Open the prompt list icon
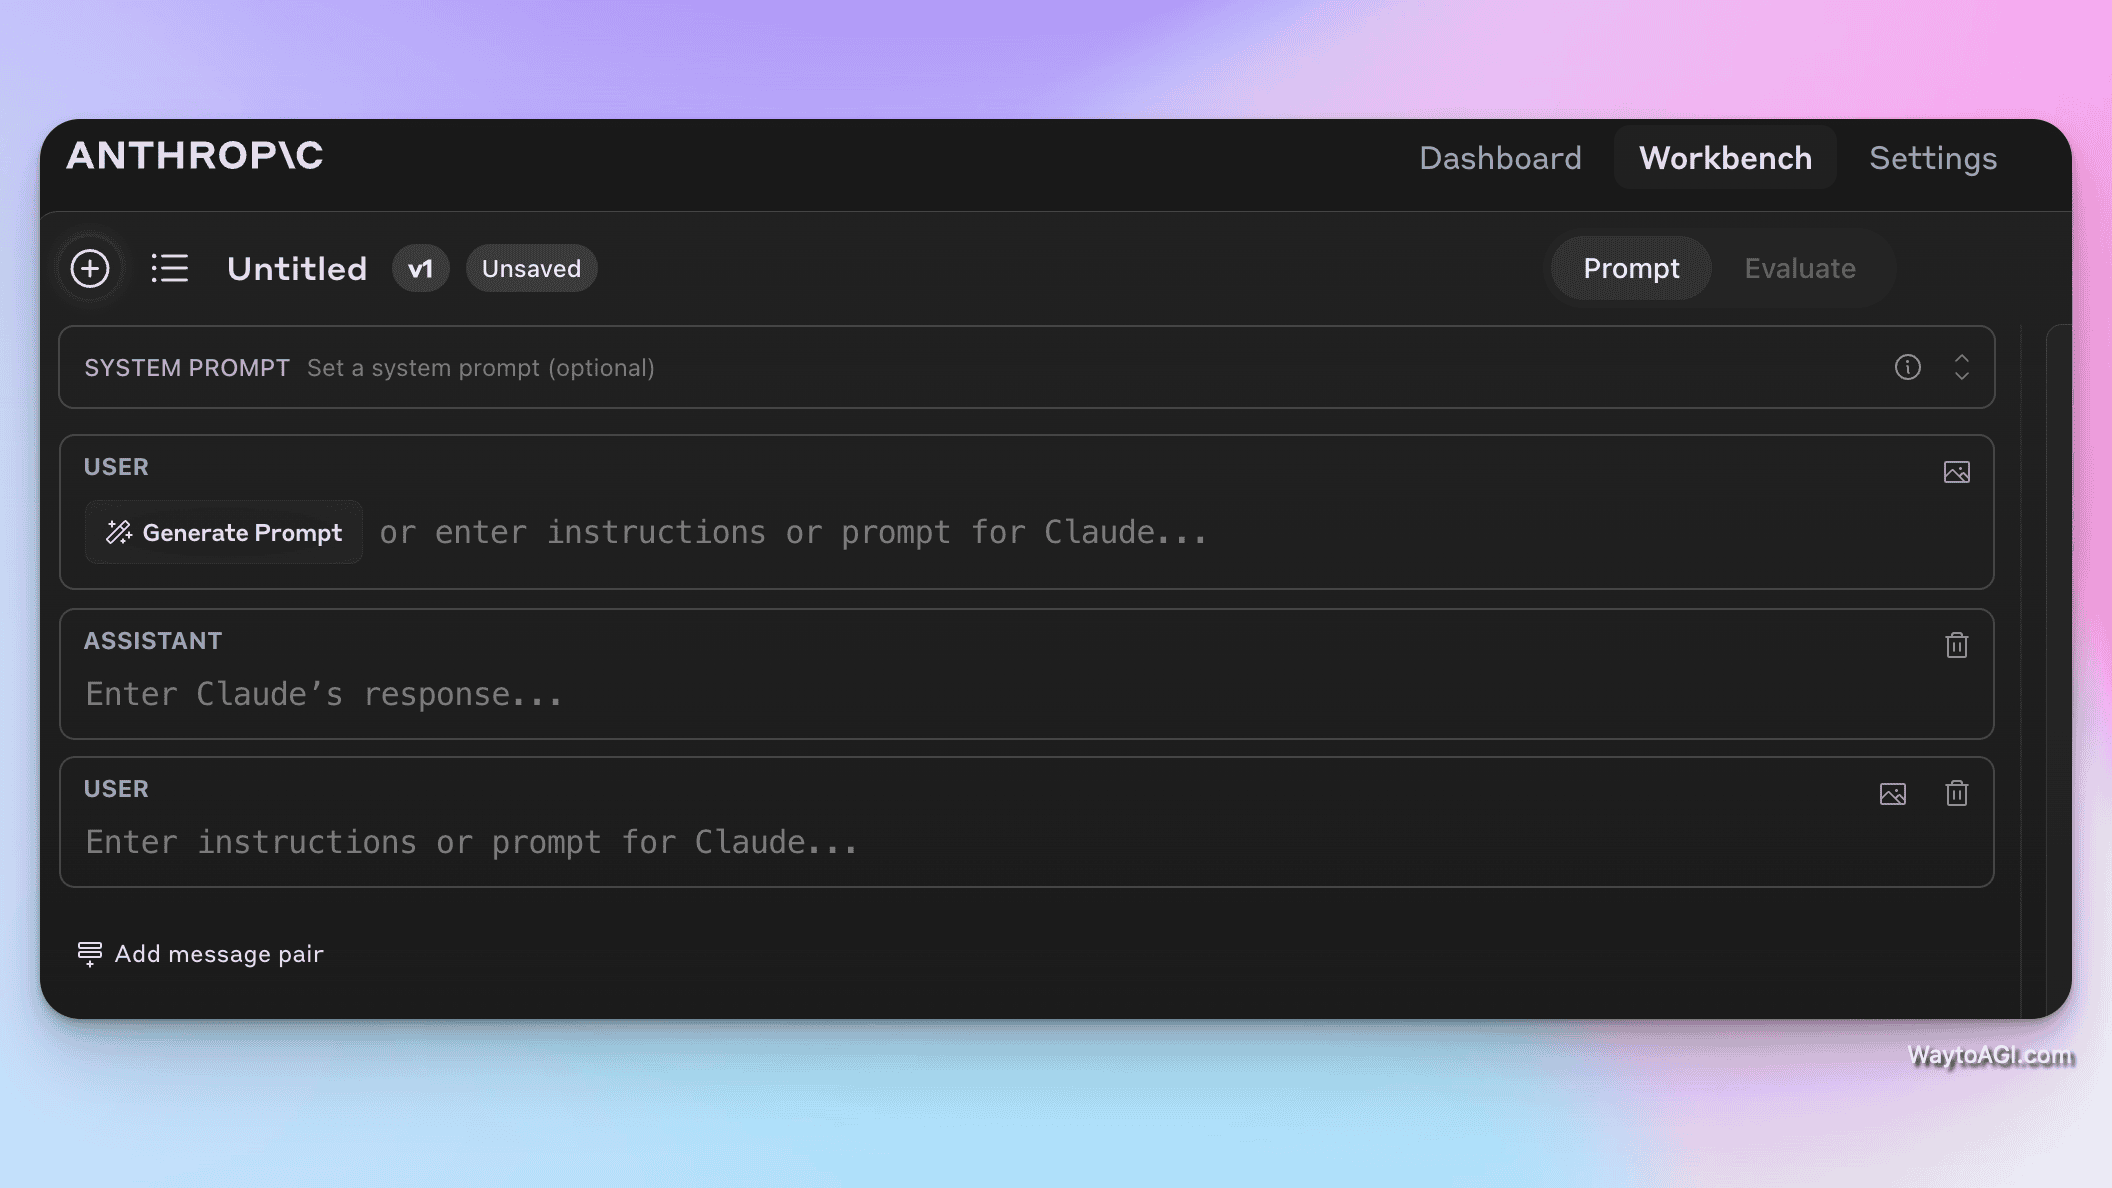Screen dimensions: 2112x1188 (x=169, y=268)
